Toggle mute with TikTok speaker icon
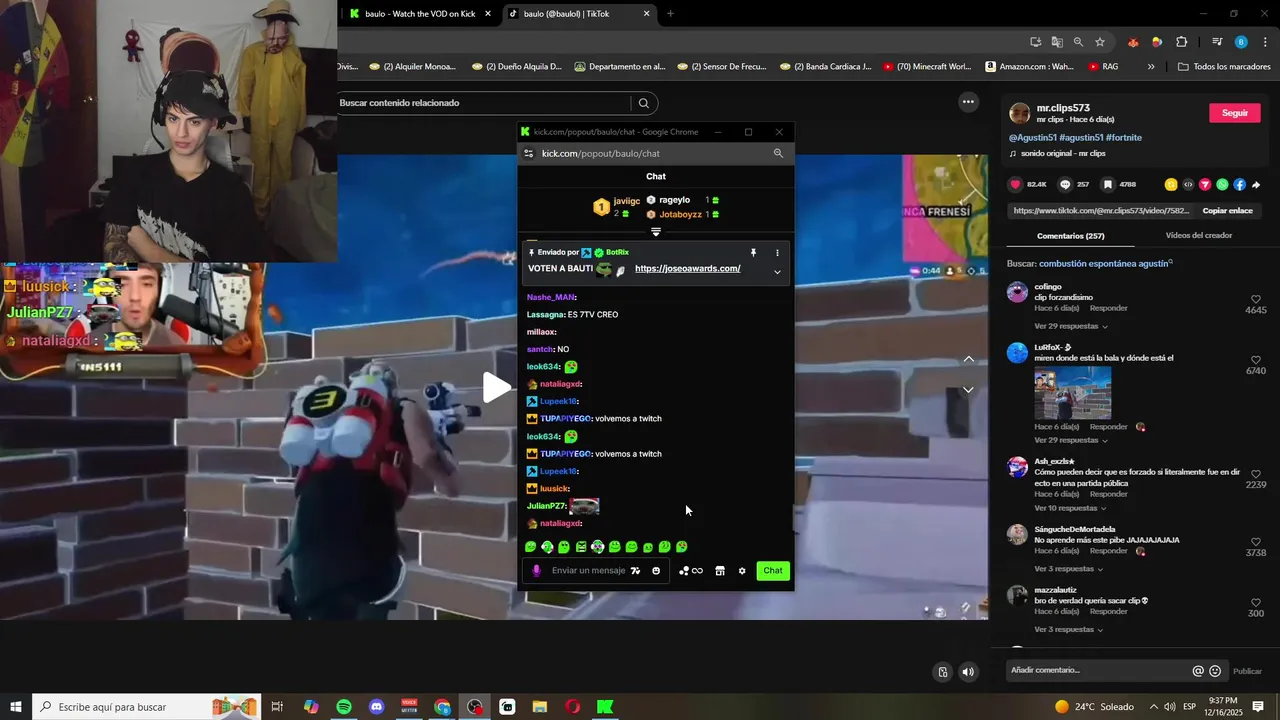1280x720 pixels. point(968,672)
